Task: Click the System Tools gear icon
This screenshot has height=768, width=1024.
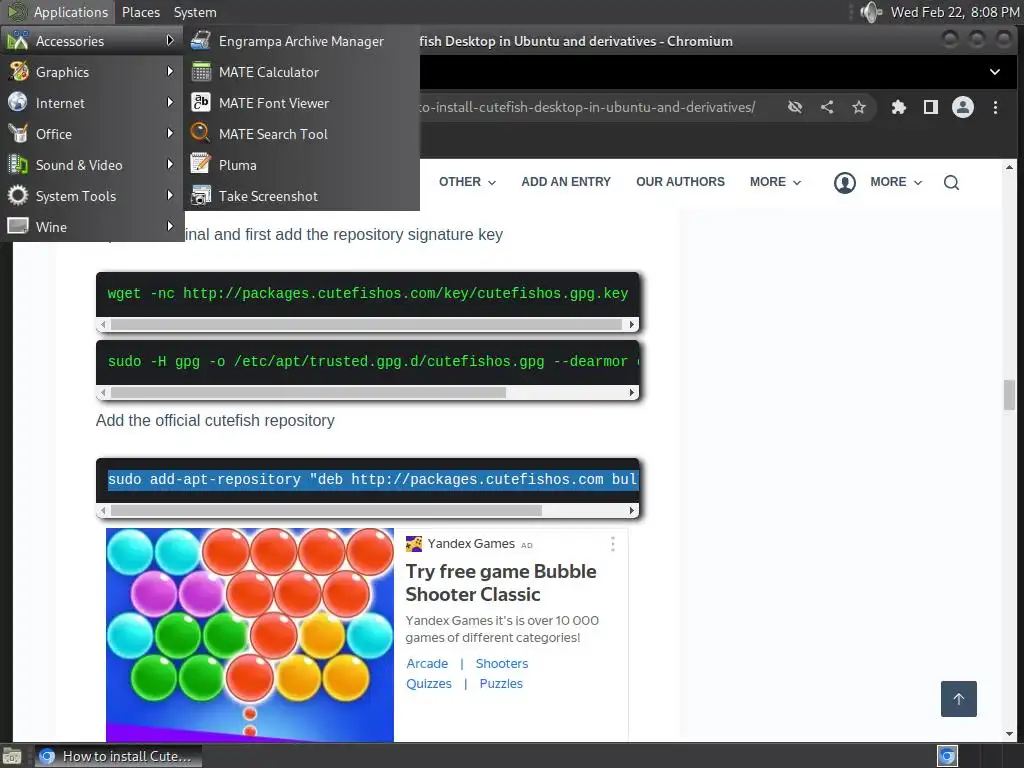Action: tap(18, 195)
